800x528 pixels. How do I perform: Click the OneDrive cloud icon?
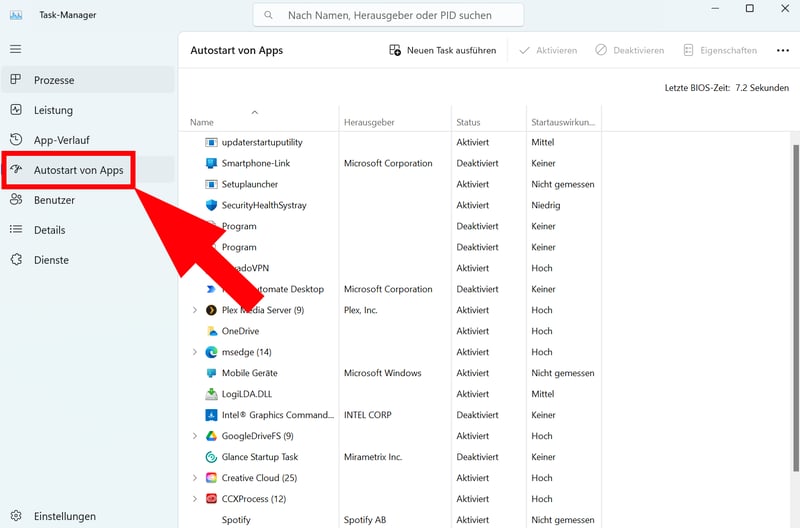[x=211, y=331]
